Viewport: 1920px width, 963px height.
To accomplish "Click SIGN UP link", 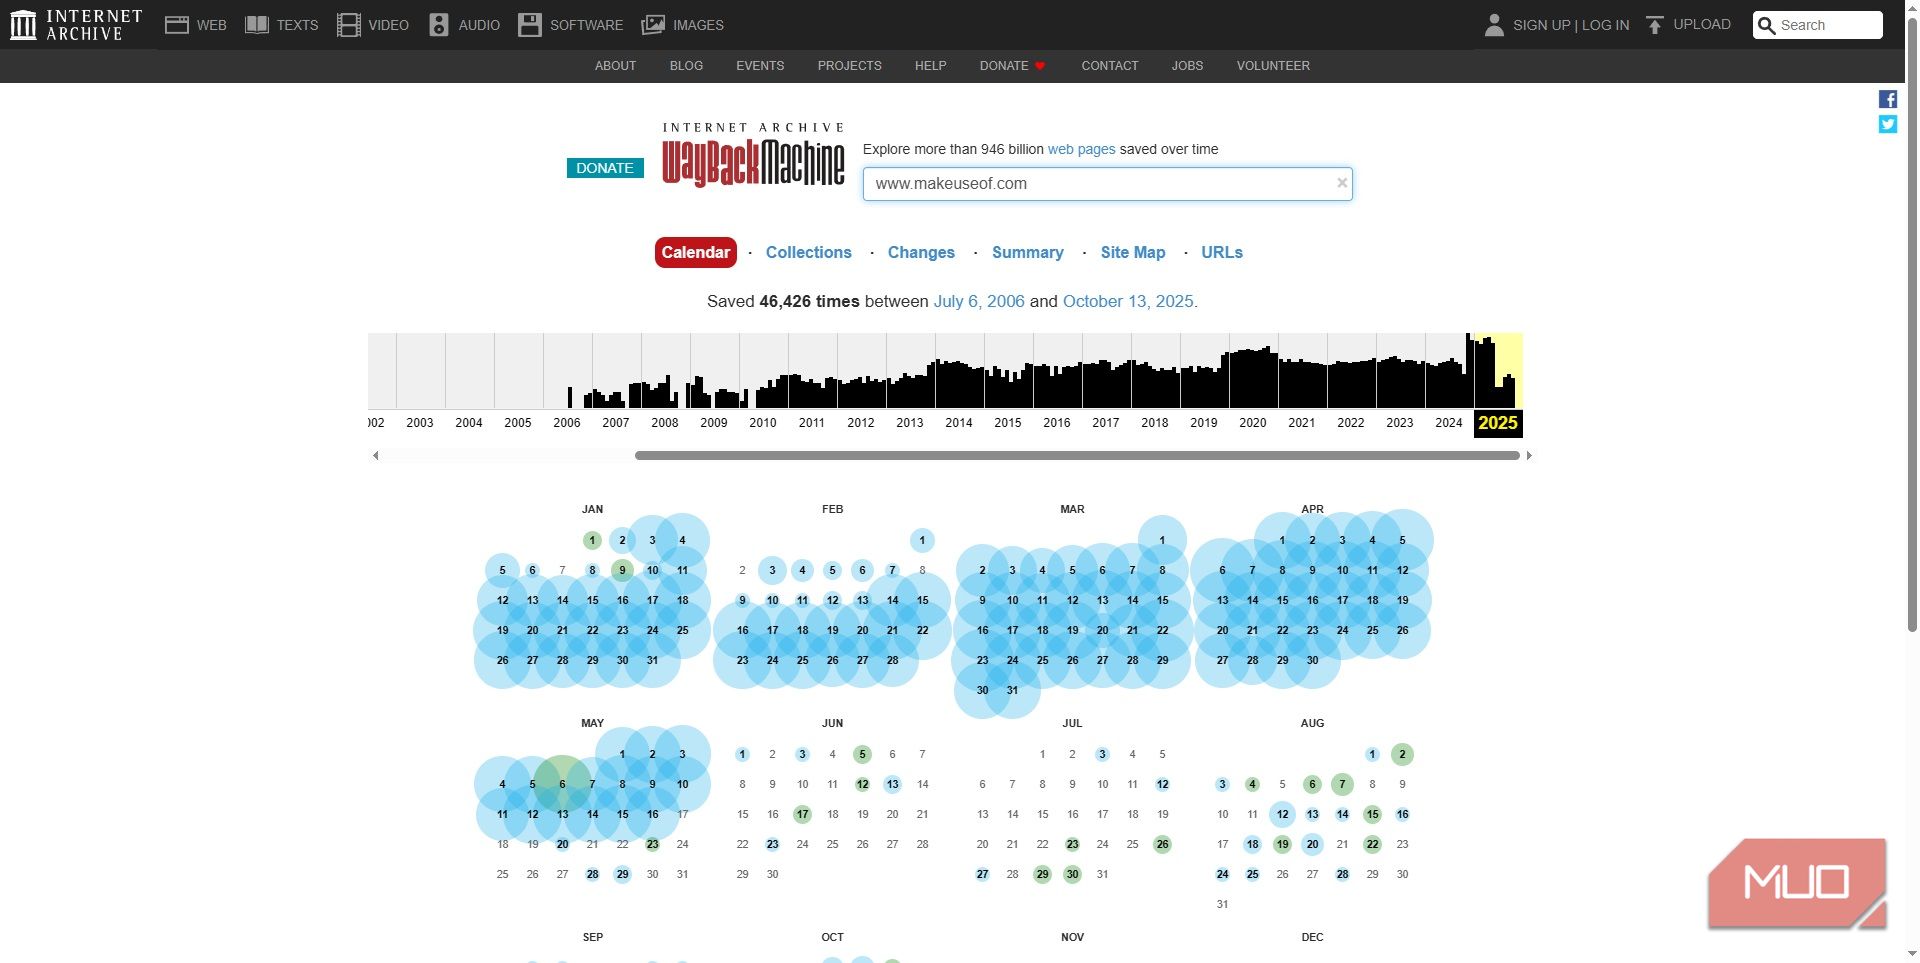I will (1541, 25).
